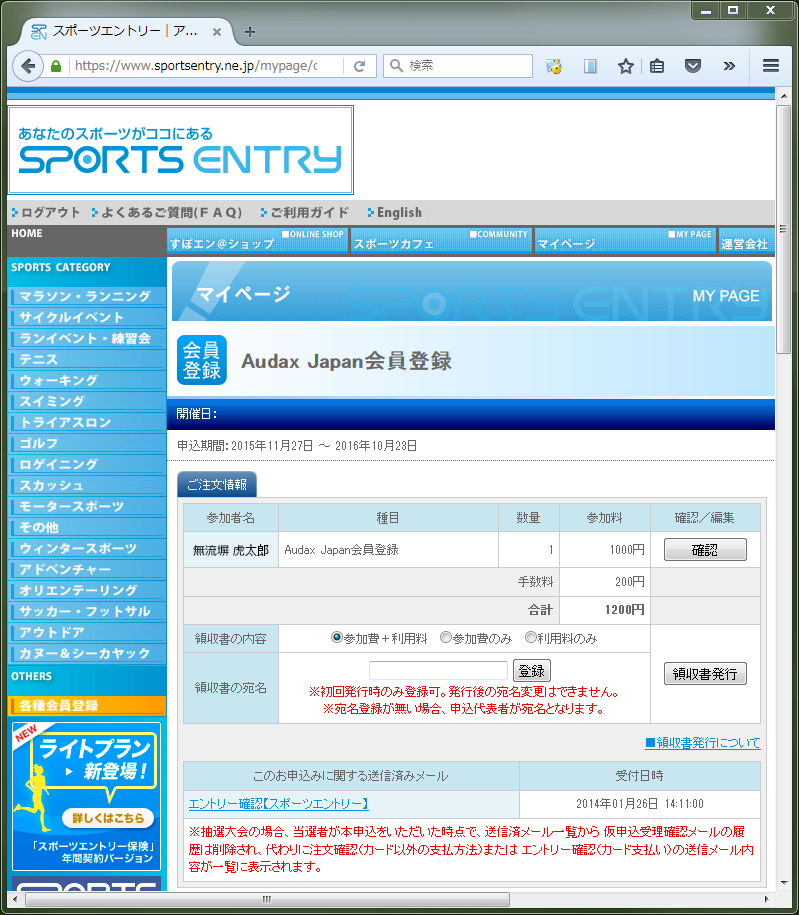Select ゴルフ category
Viewport: 799px width, 915px height.
[x=88, y=443]
